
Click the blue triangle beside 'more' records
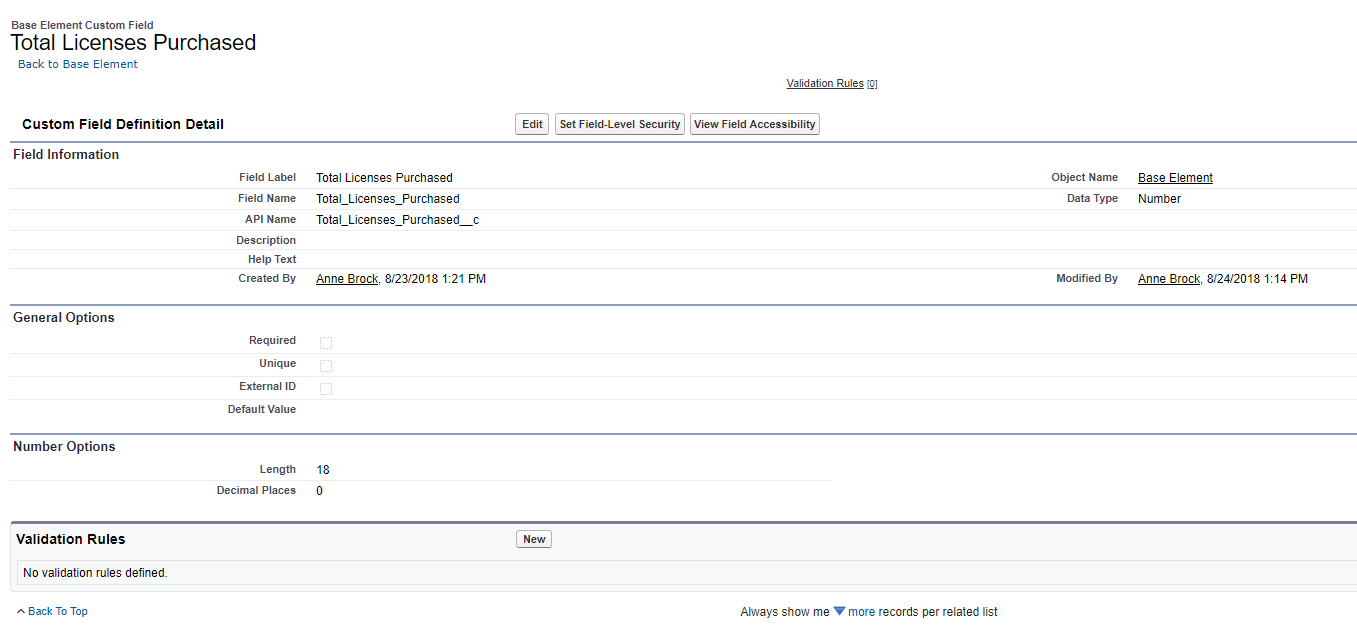[x=839, y=611]
